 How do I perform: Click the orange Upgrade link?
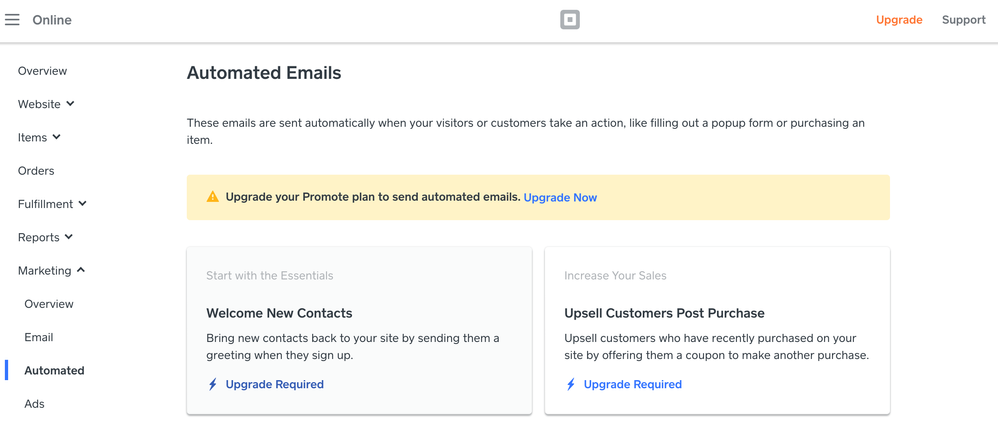[x=899, y=20]
